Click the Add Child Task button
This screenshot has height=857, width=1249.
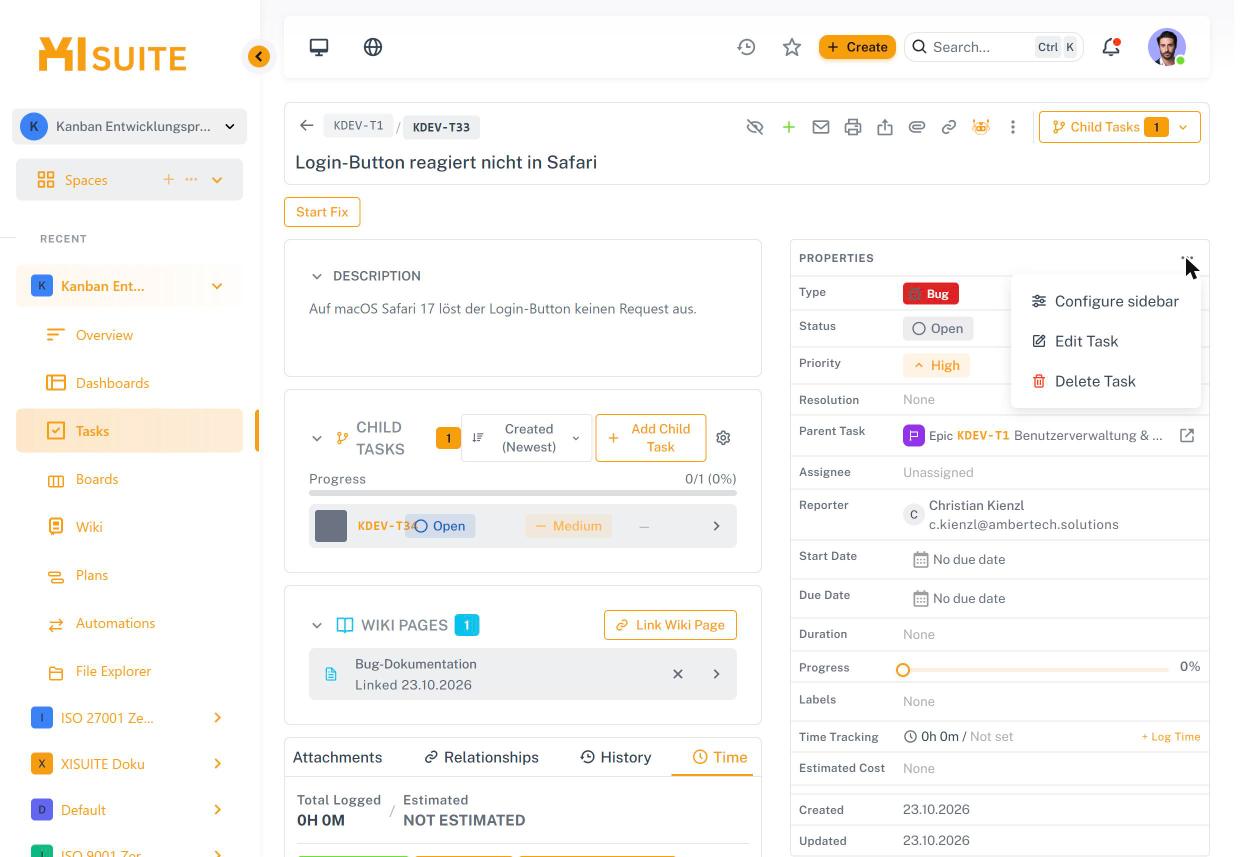pos(651,438)
